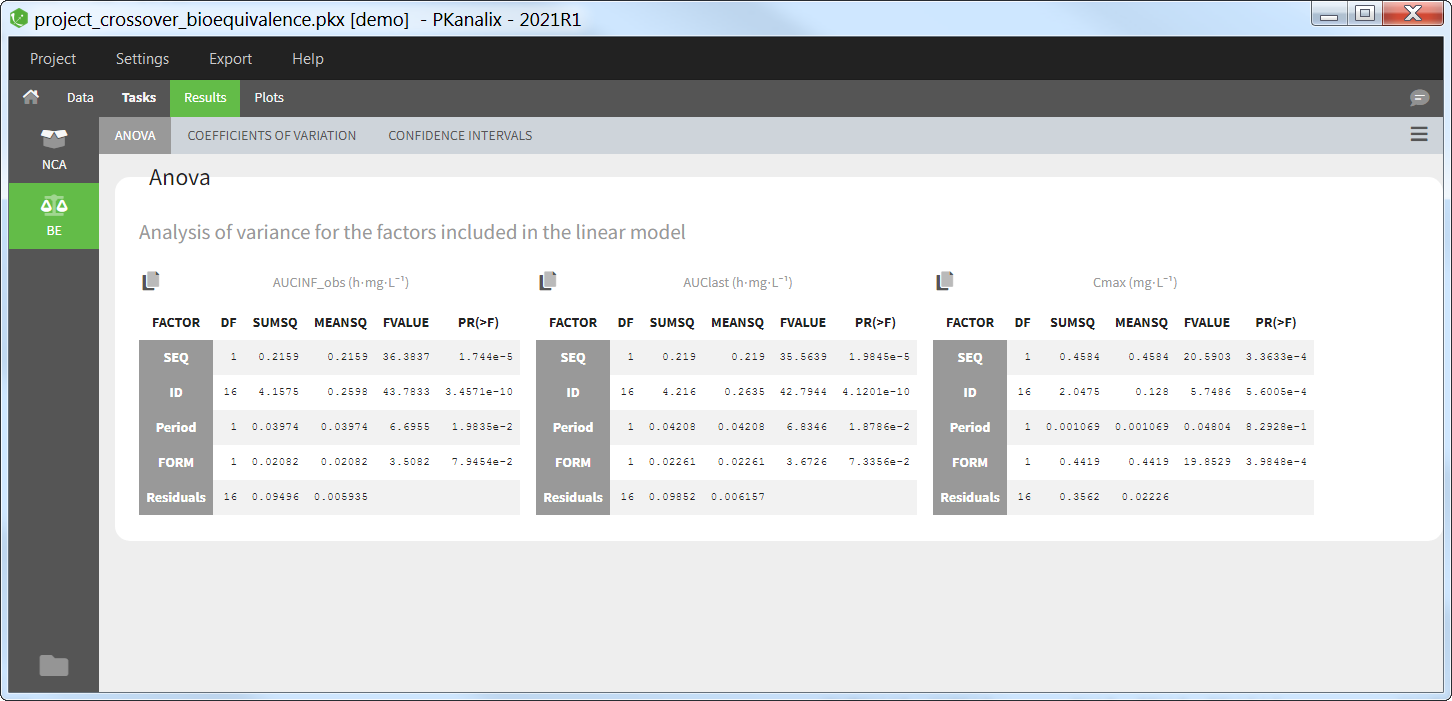Copy the AUCINF_obs ANOVA table

(151, 282)
